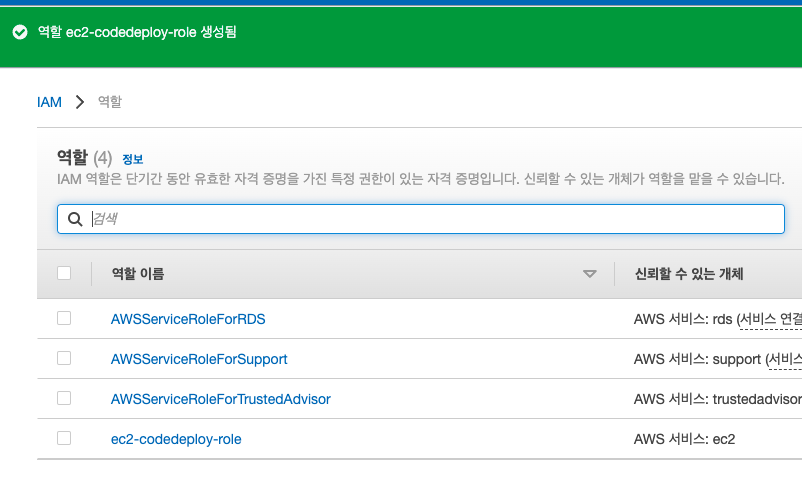Image resolution: width=802 pixels, height=483 pixels.
Task: Sort by 역할 이름 using the triangle arrow
Action: (590, 274)
